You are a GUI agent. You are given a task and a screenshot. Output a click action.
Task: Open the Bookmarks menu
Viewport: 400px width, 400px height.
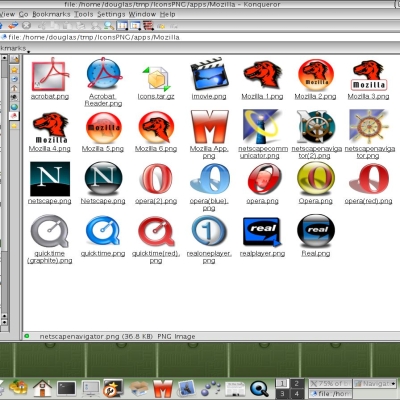pyautogui.click(x=51, y=14)
